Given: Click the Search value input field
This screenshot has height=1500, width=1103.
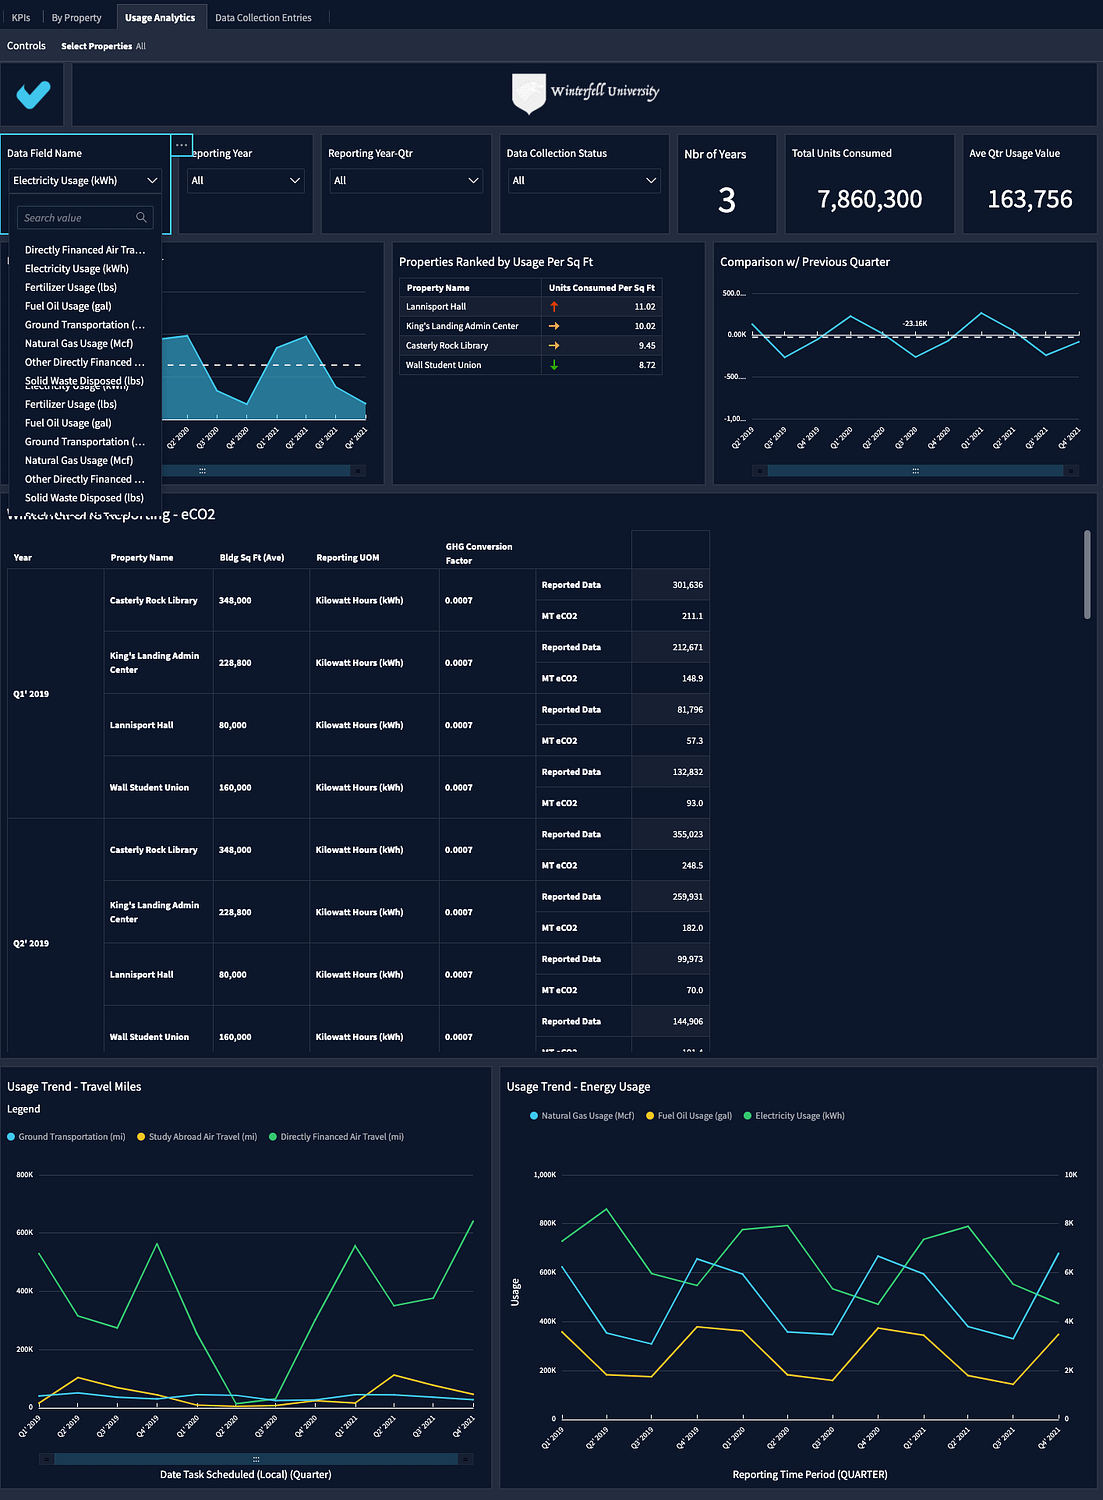Looking at the screenshot, I should click(x=76, y=218).
